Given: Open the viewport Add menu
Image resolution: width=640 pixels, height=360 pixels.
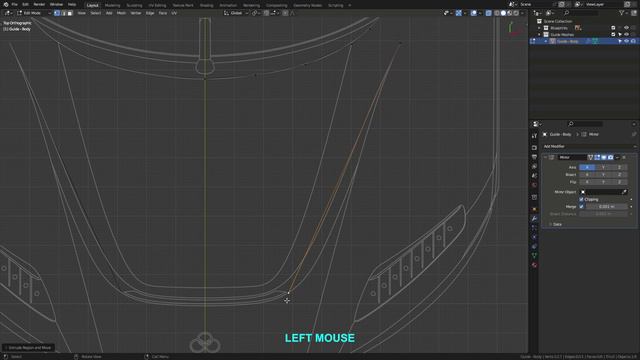Looking at the screenshot, I should pyautogui.click(x=109, y=13).
